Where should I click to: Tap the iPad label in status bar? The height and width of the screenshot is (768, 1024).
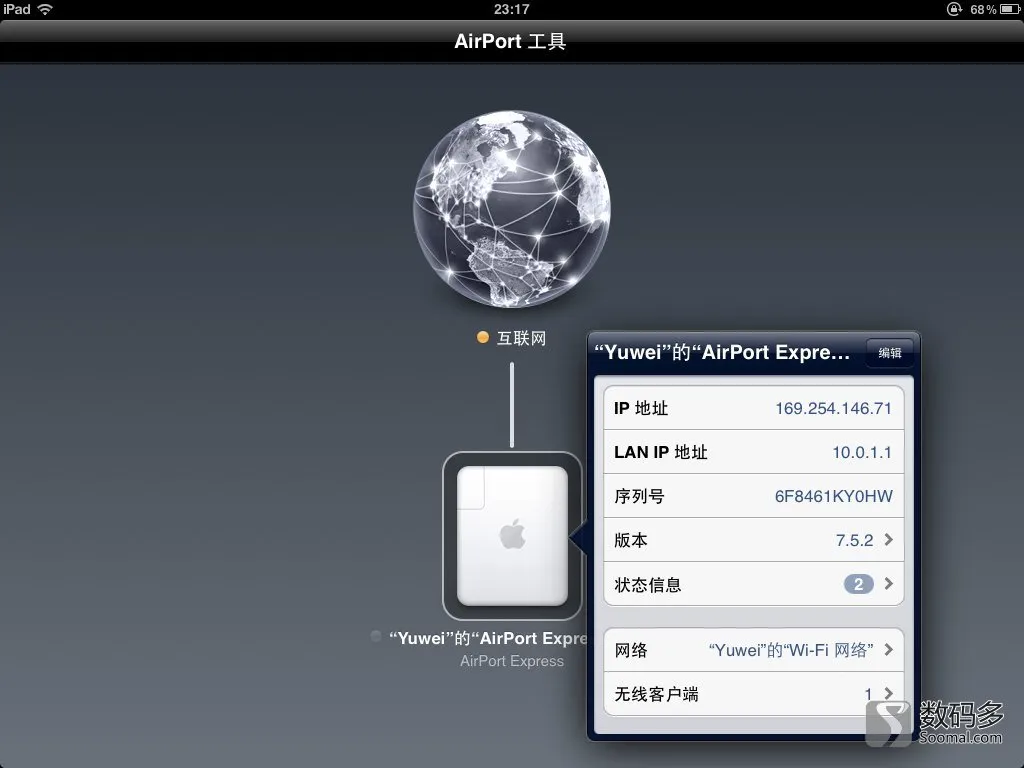(x=16, y=9)
